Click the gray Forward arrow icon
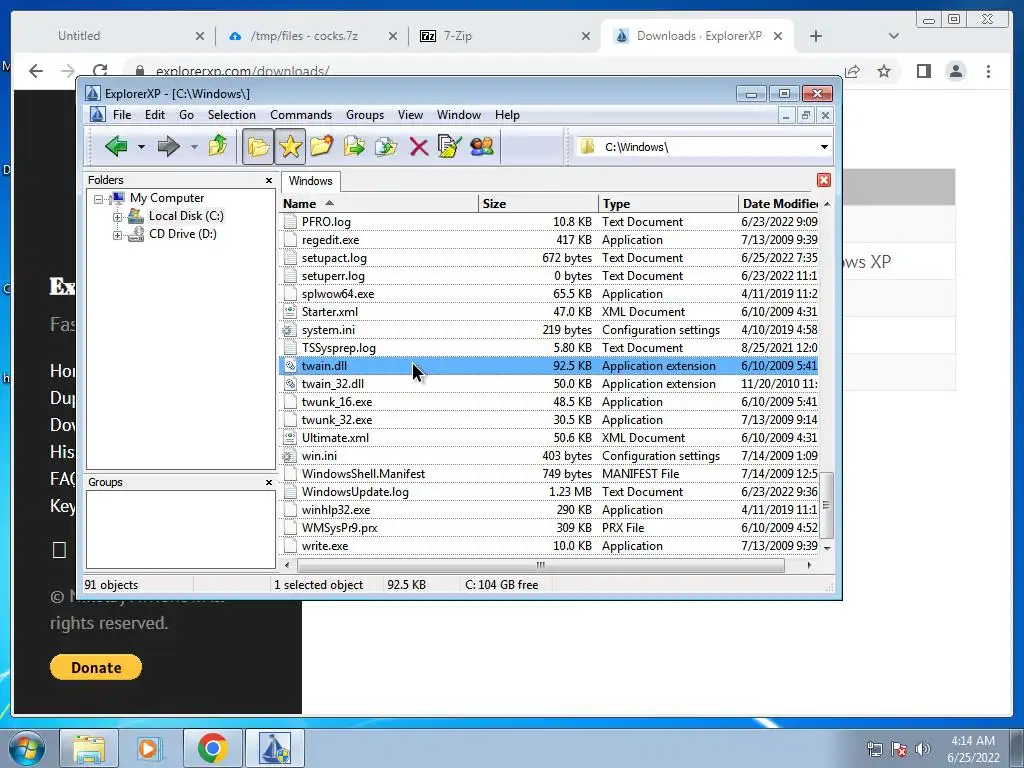Viewport: 1024px width, 768px height. coord(168,146)
